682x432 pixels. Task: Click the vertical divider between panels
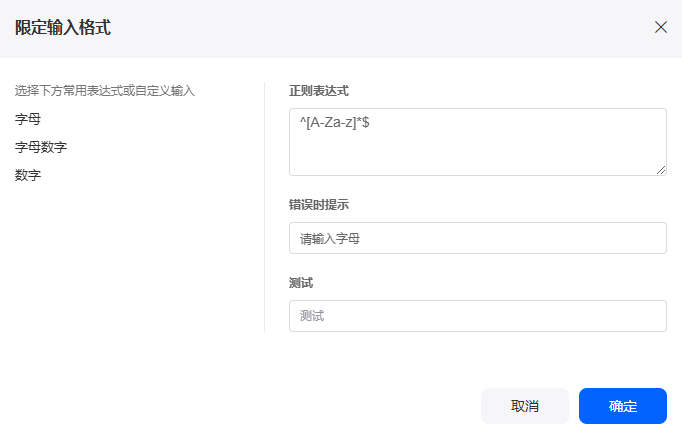pos(264,207)
